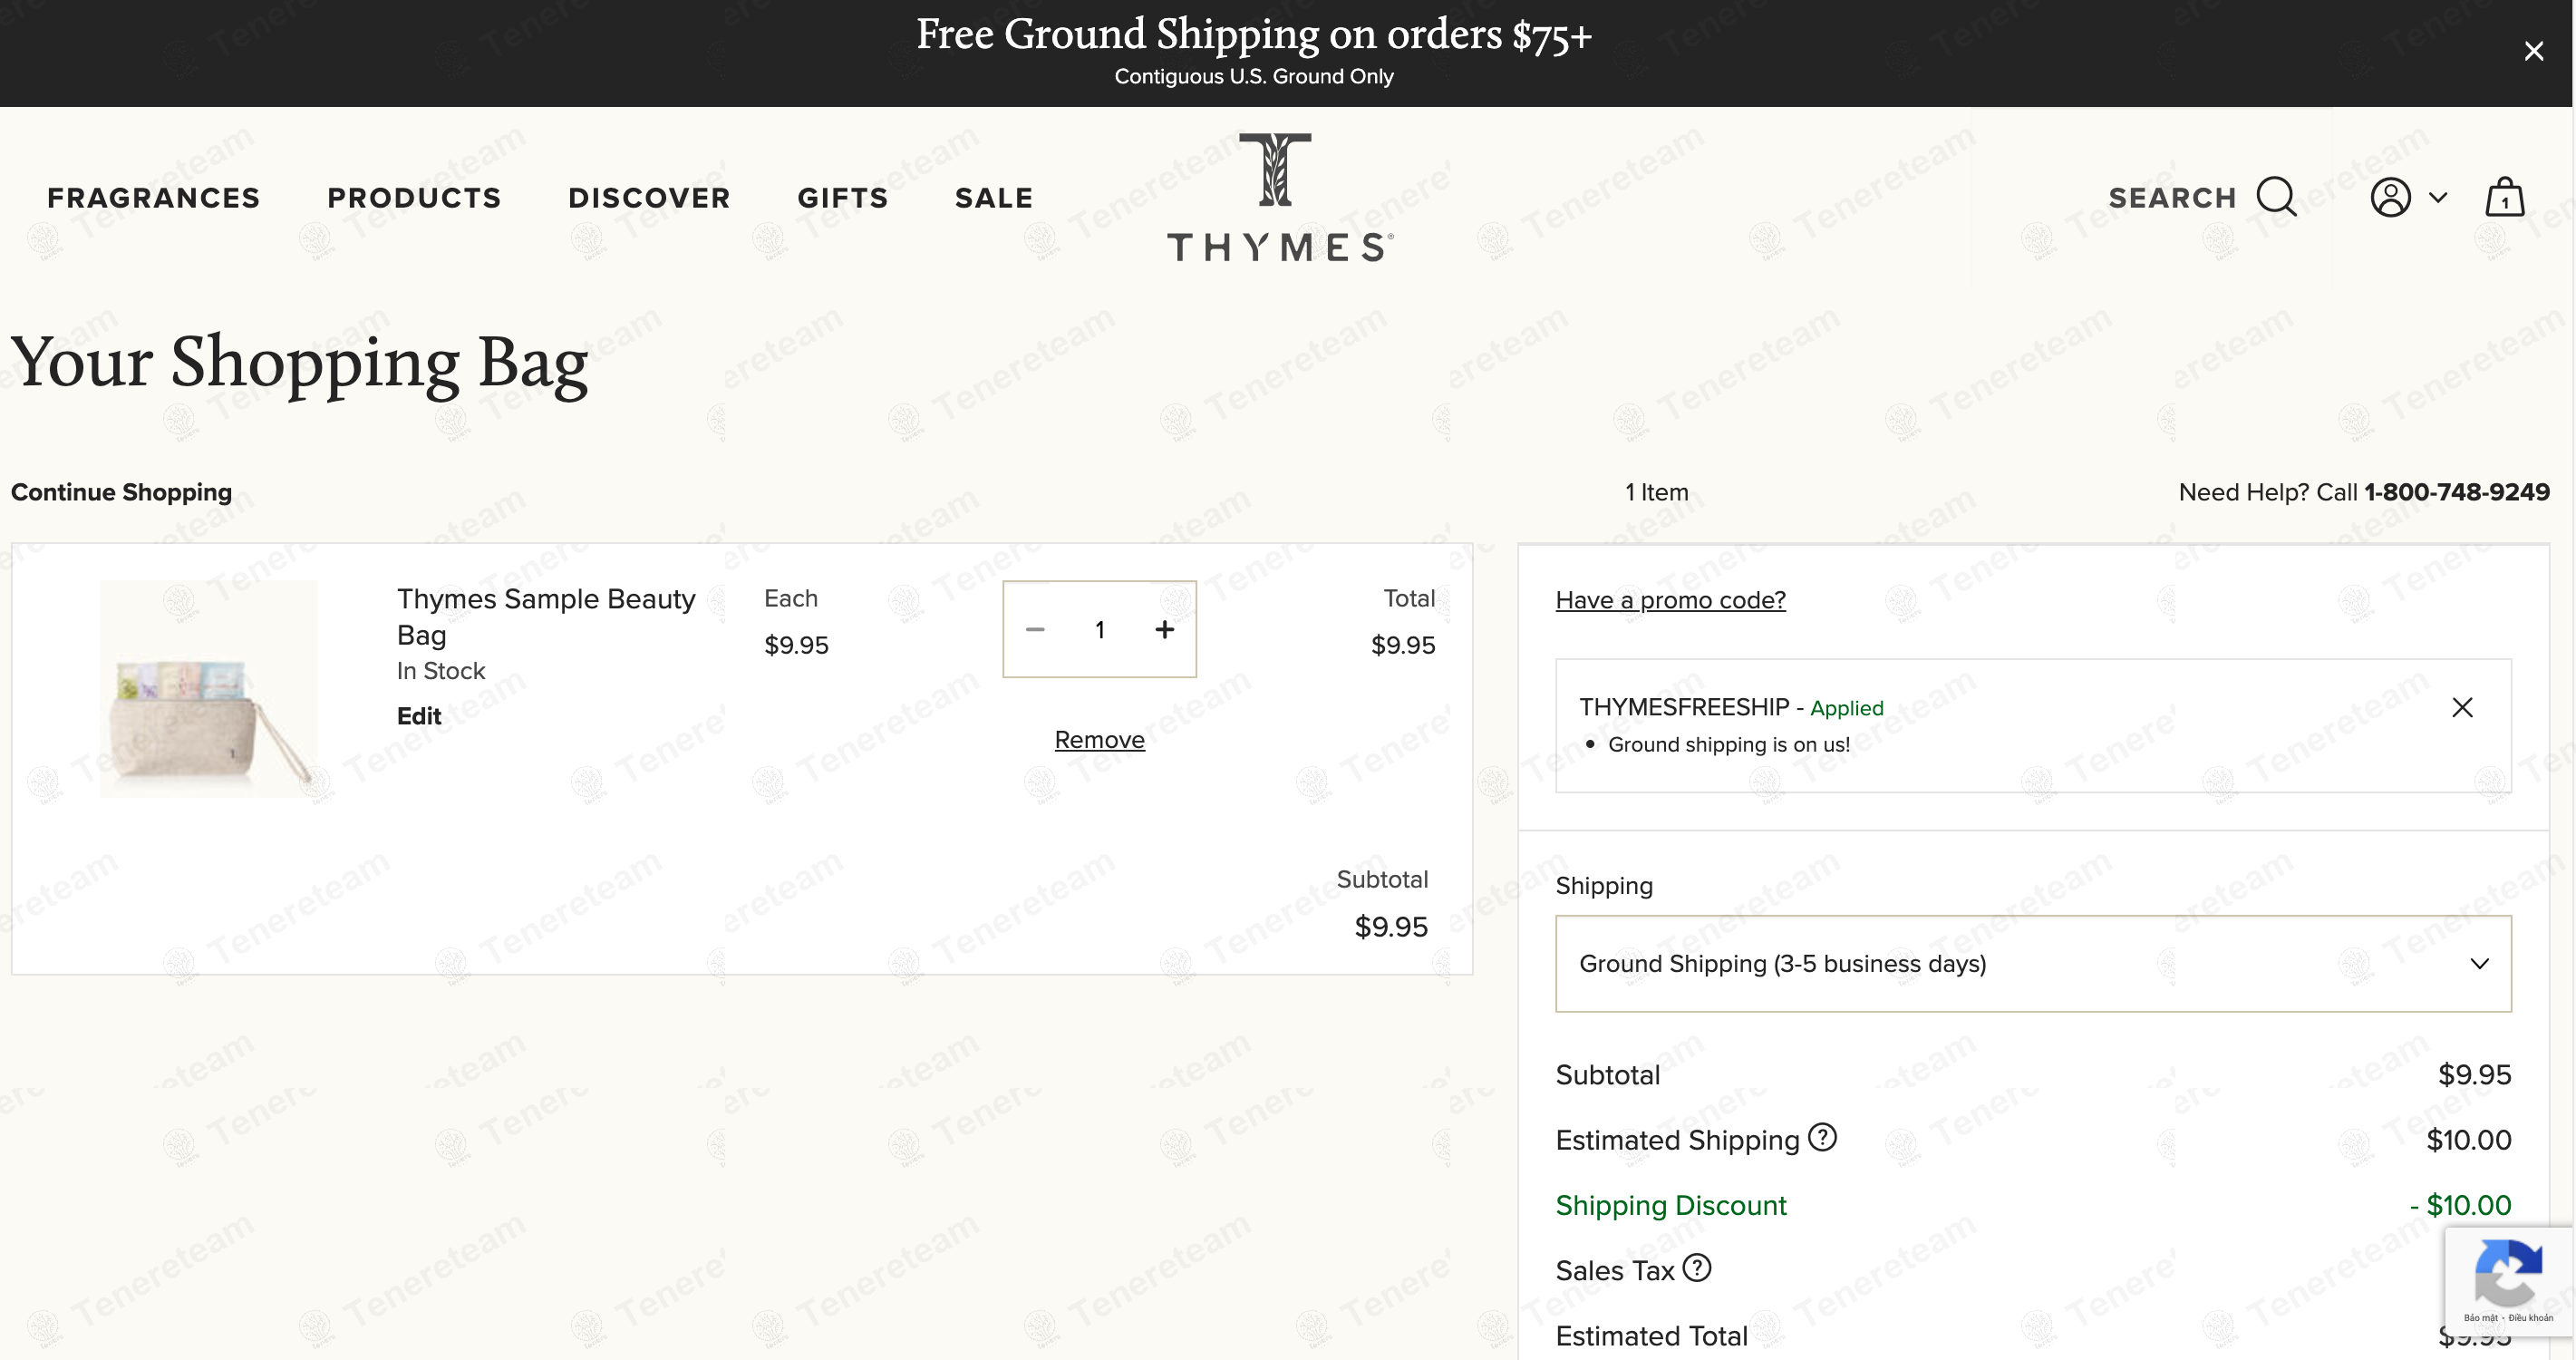
Task: Open the Discover menu
Action: [x=649, y=198]
